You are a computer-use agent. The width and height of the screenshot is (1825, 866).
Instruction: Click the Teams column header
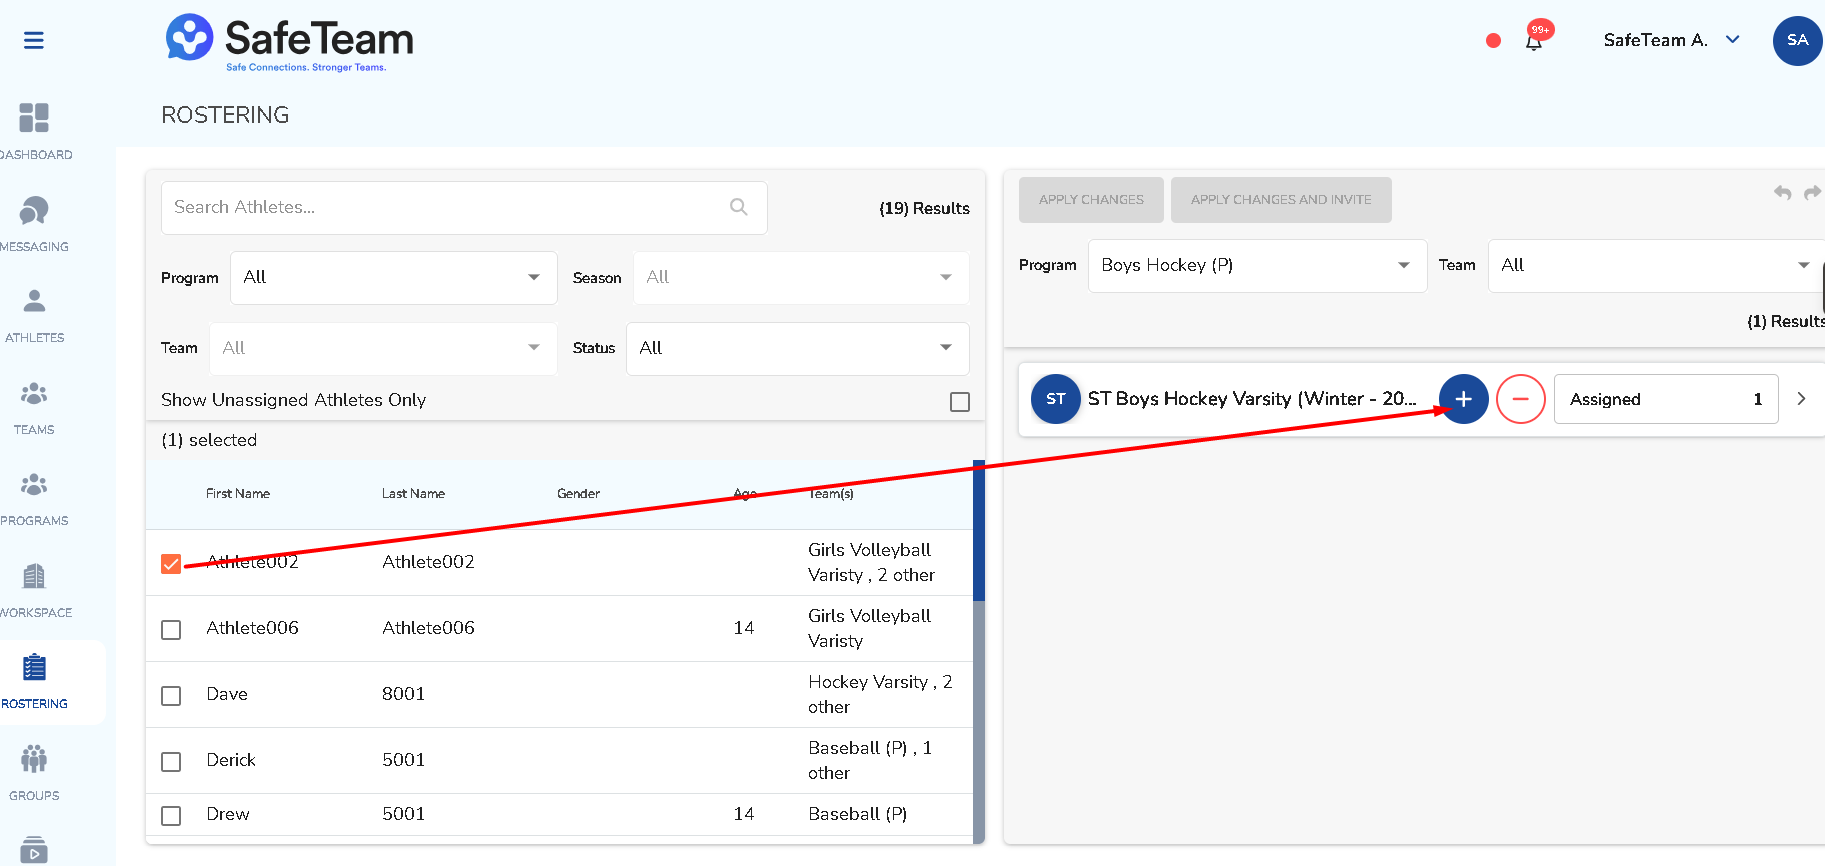pos(831,494)
